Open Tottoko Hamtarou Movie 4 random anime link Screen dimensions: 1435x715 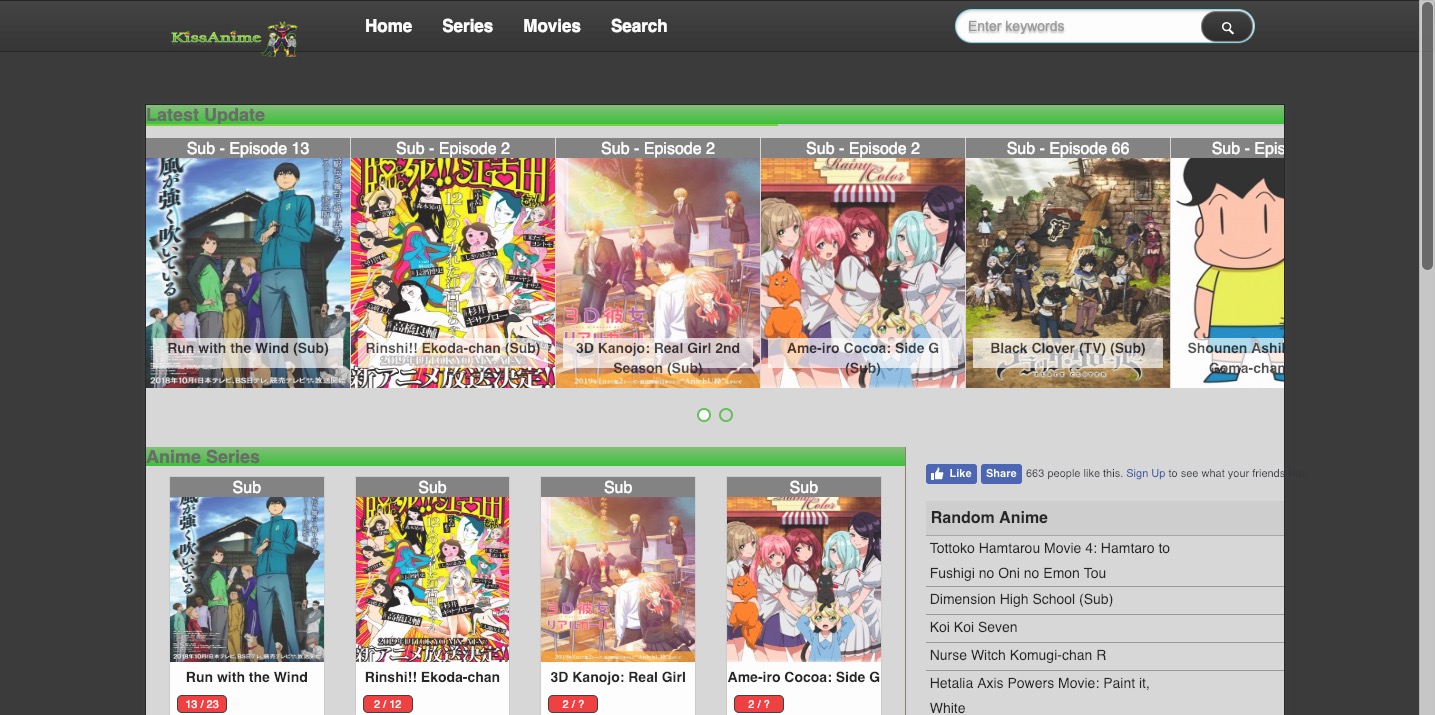coord(1050,561)
